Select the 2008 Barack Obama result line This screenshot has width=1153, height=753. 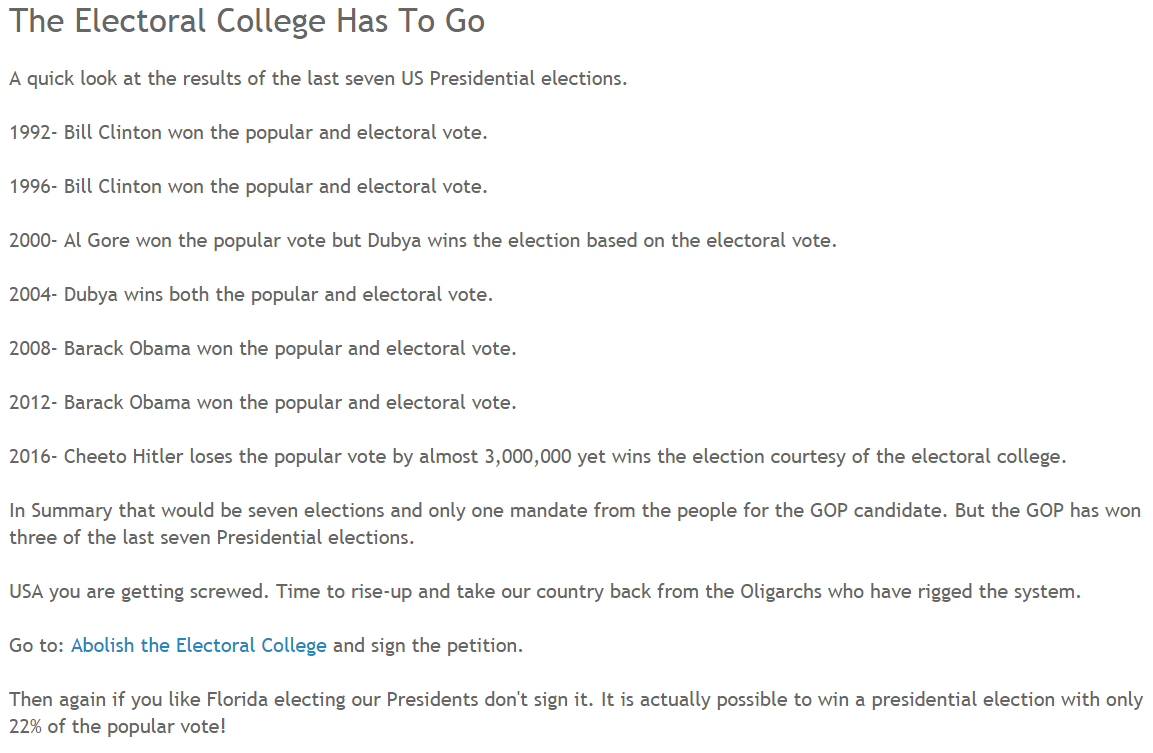[x=263, y=349]
